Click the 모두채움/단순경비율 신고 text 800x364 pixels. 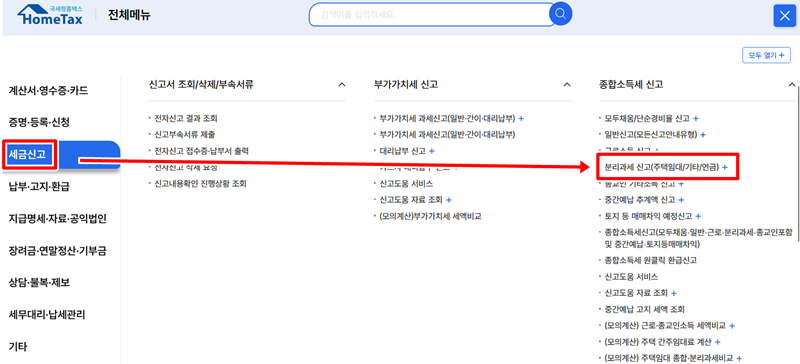pos(647,118)
